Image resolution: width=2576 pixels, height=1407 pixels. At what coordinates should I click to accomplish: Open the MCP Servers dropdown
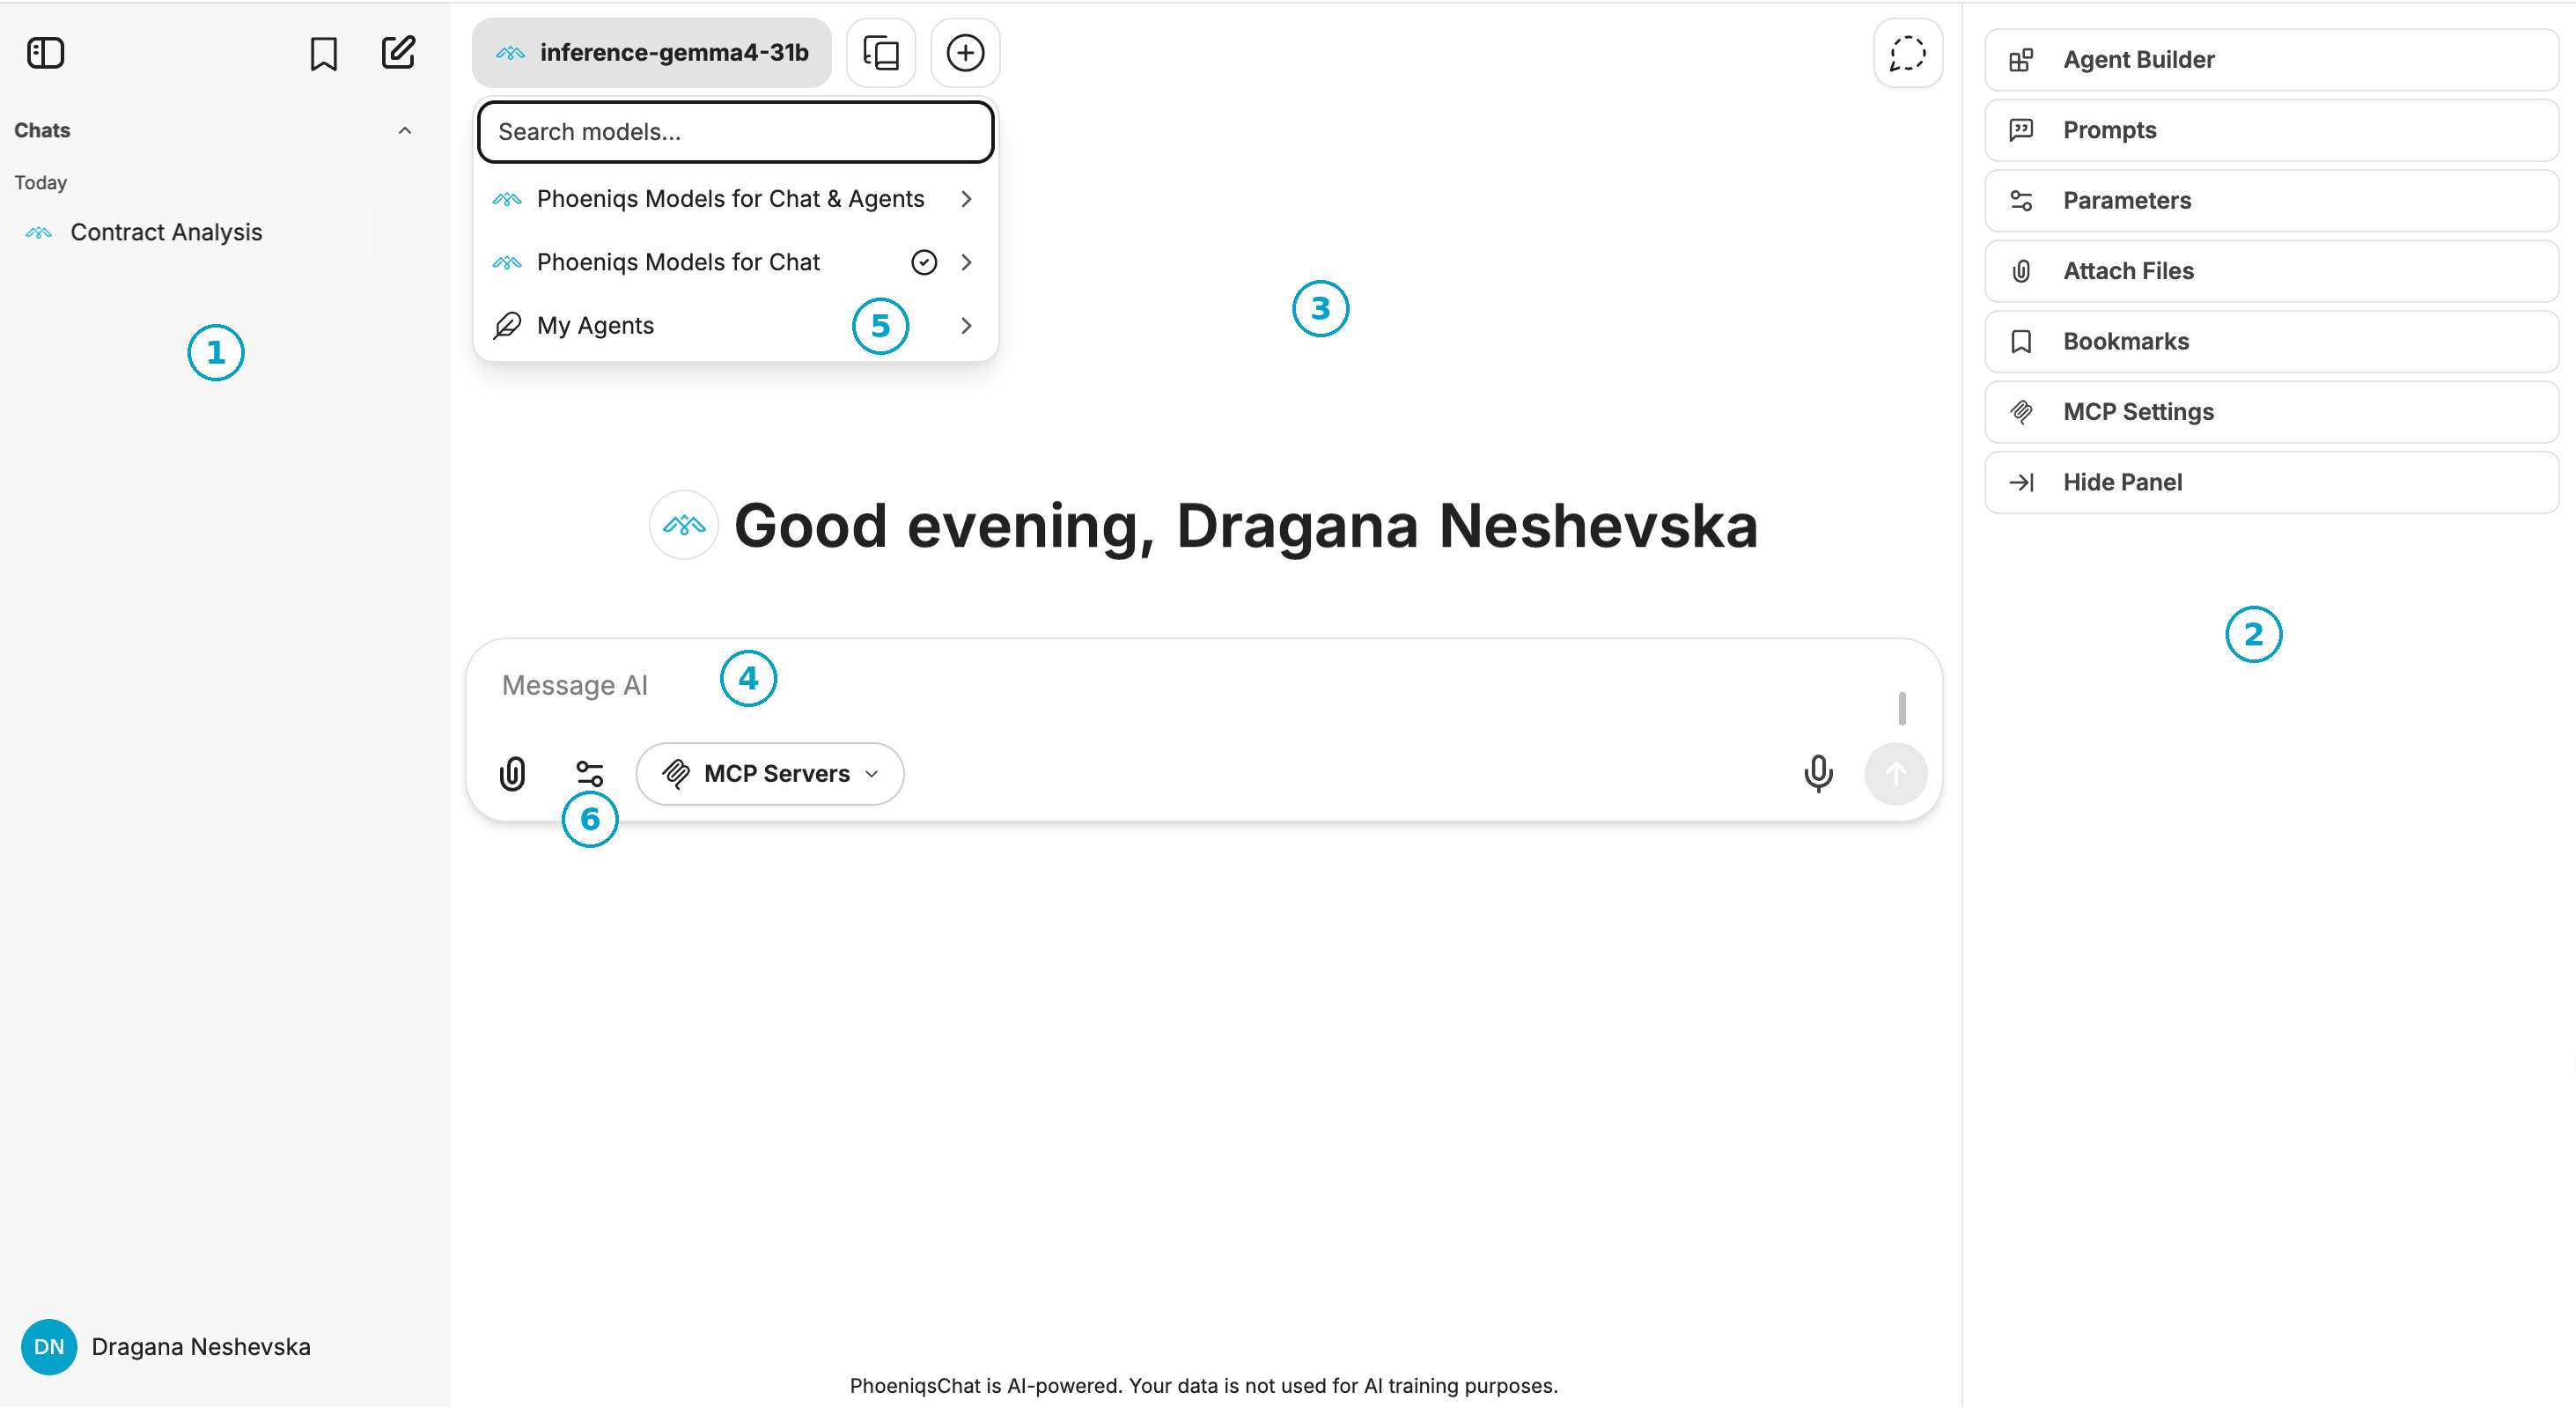pos(770,774)
